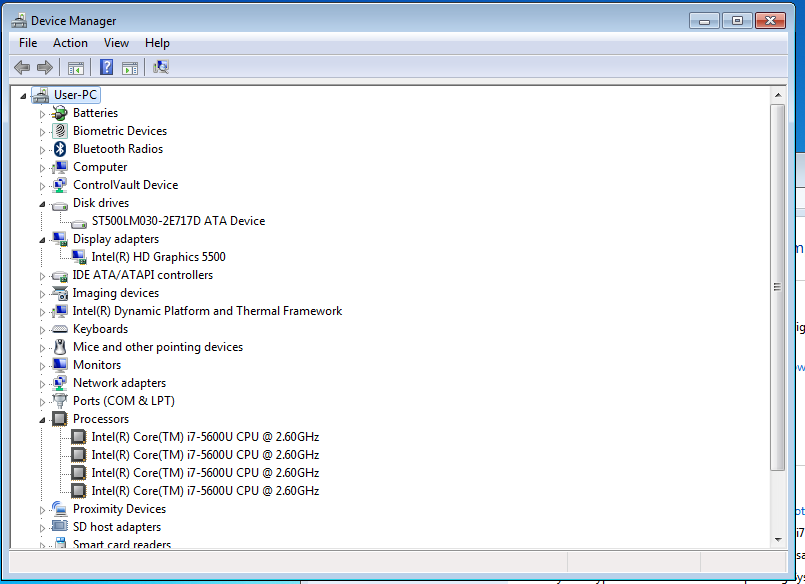Select the Ports (COM & LPT) icon
The height and width of the screenshot is (584, 805).
(x=60, y=401)
